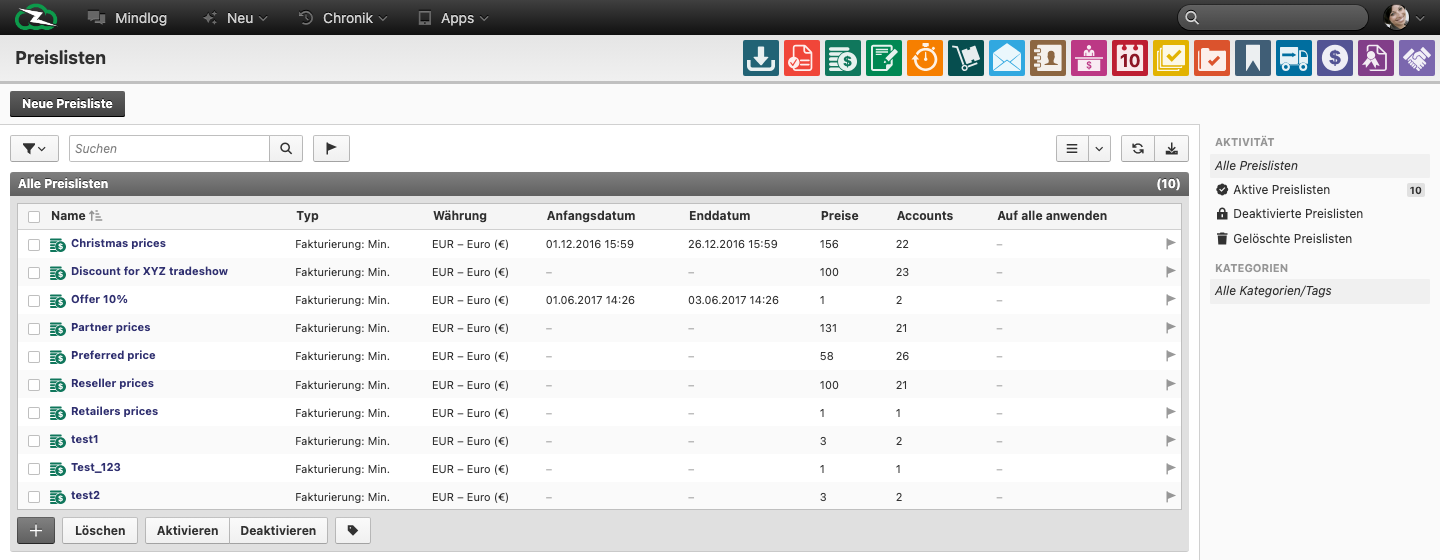Viewport: 1440px width, 560px height.
Task: Toggle the select-all checkbox in table header
Action: coord(34,216)
